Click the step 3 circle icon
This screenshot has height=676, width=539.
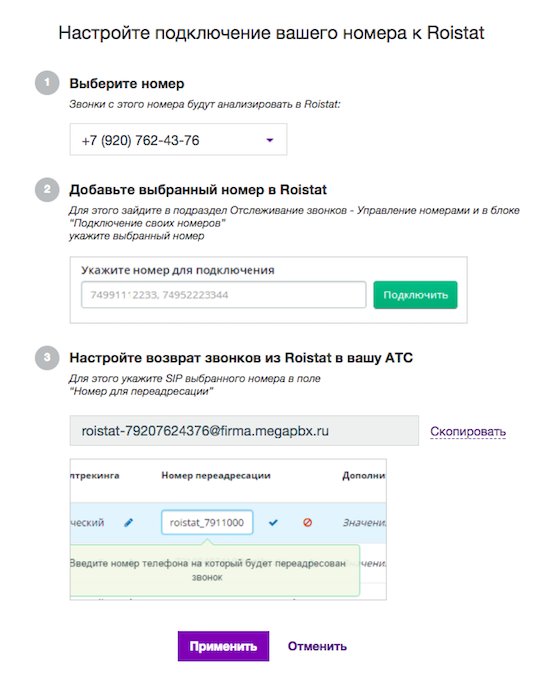[47, 357]
